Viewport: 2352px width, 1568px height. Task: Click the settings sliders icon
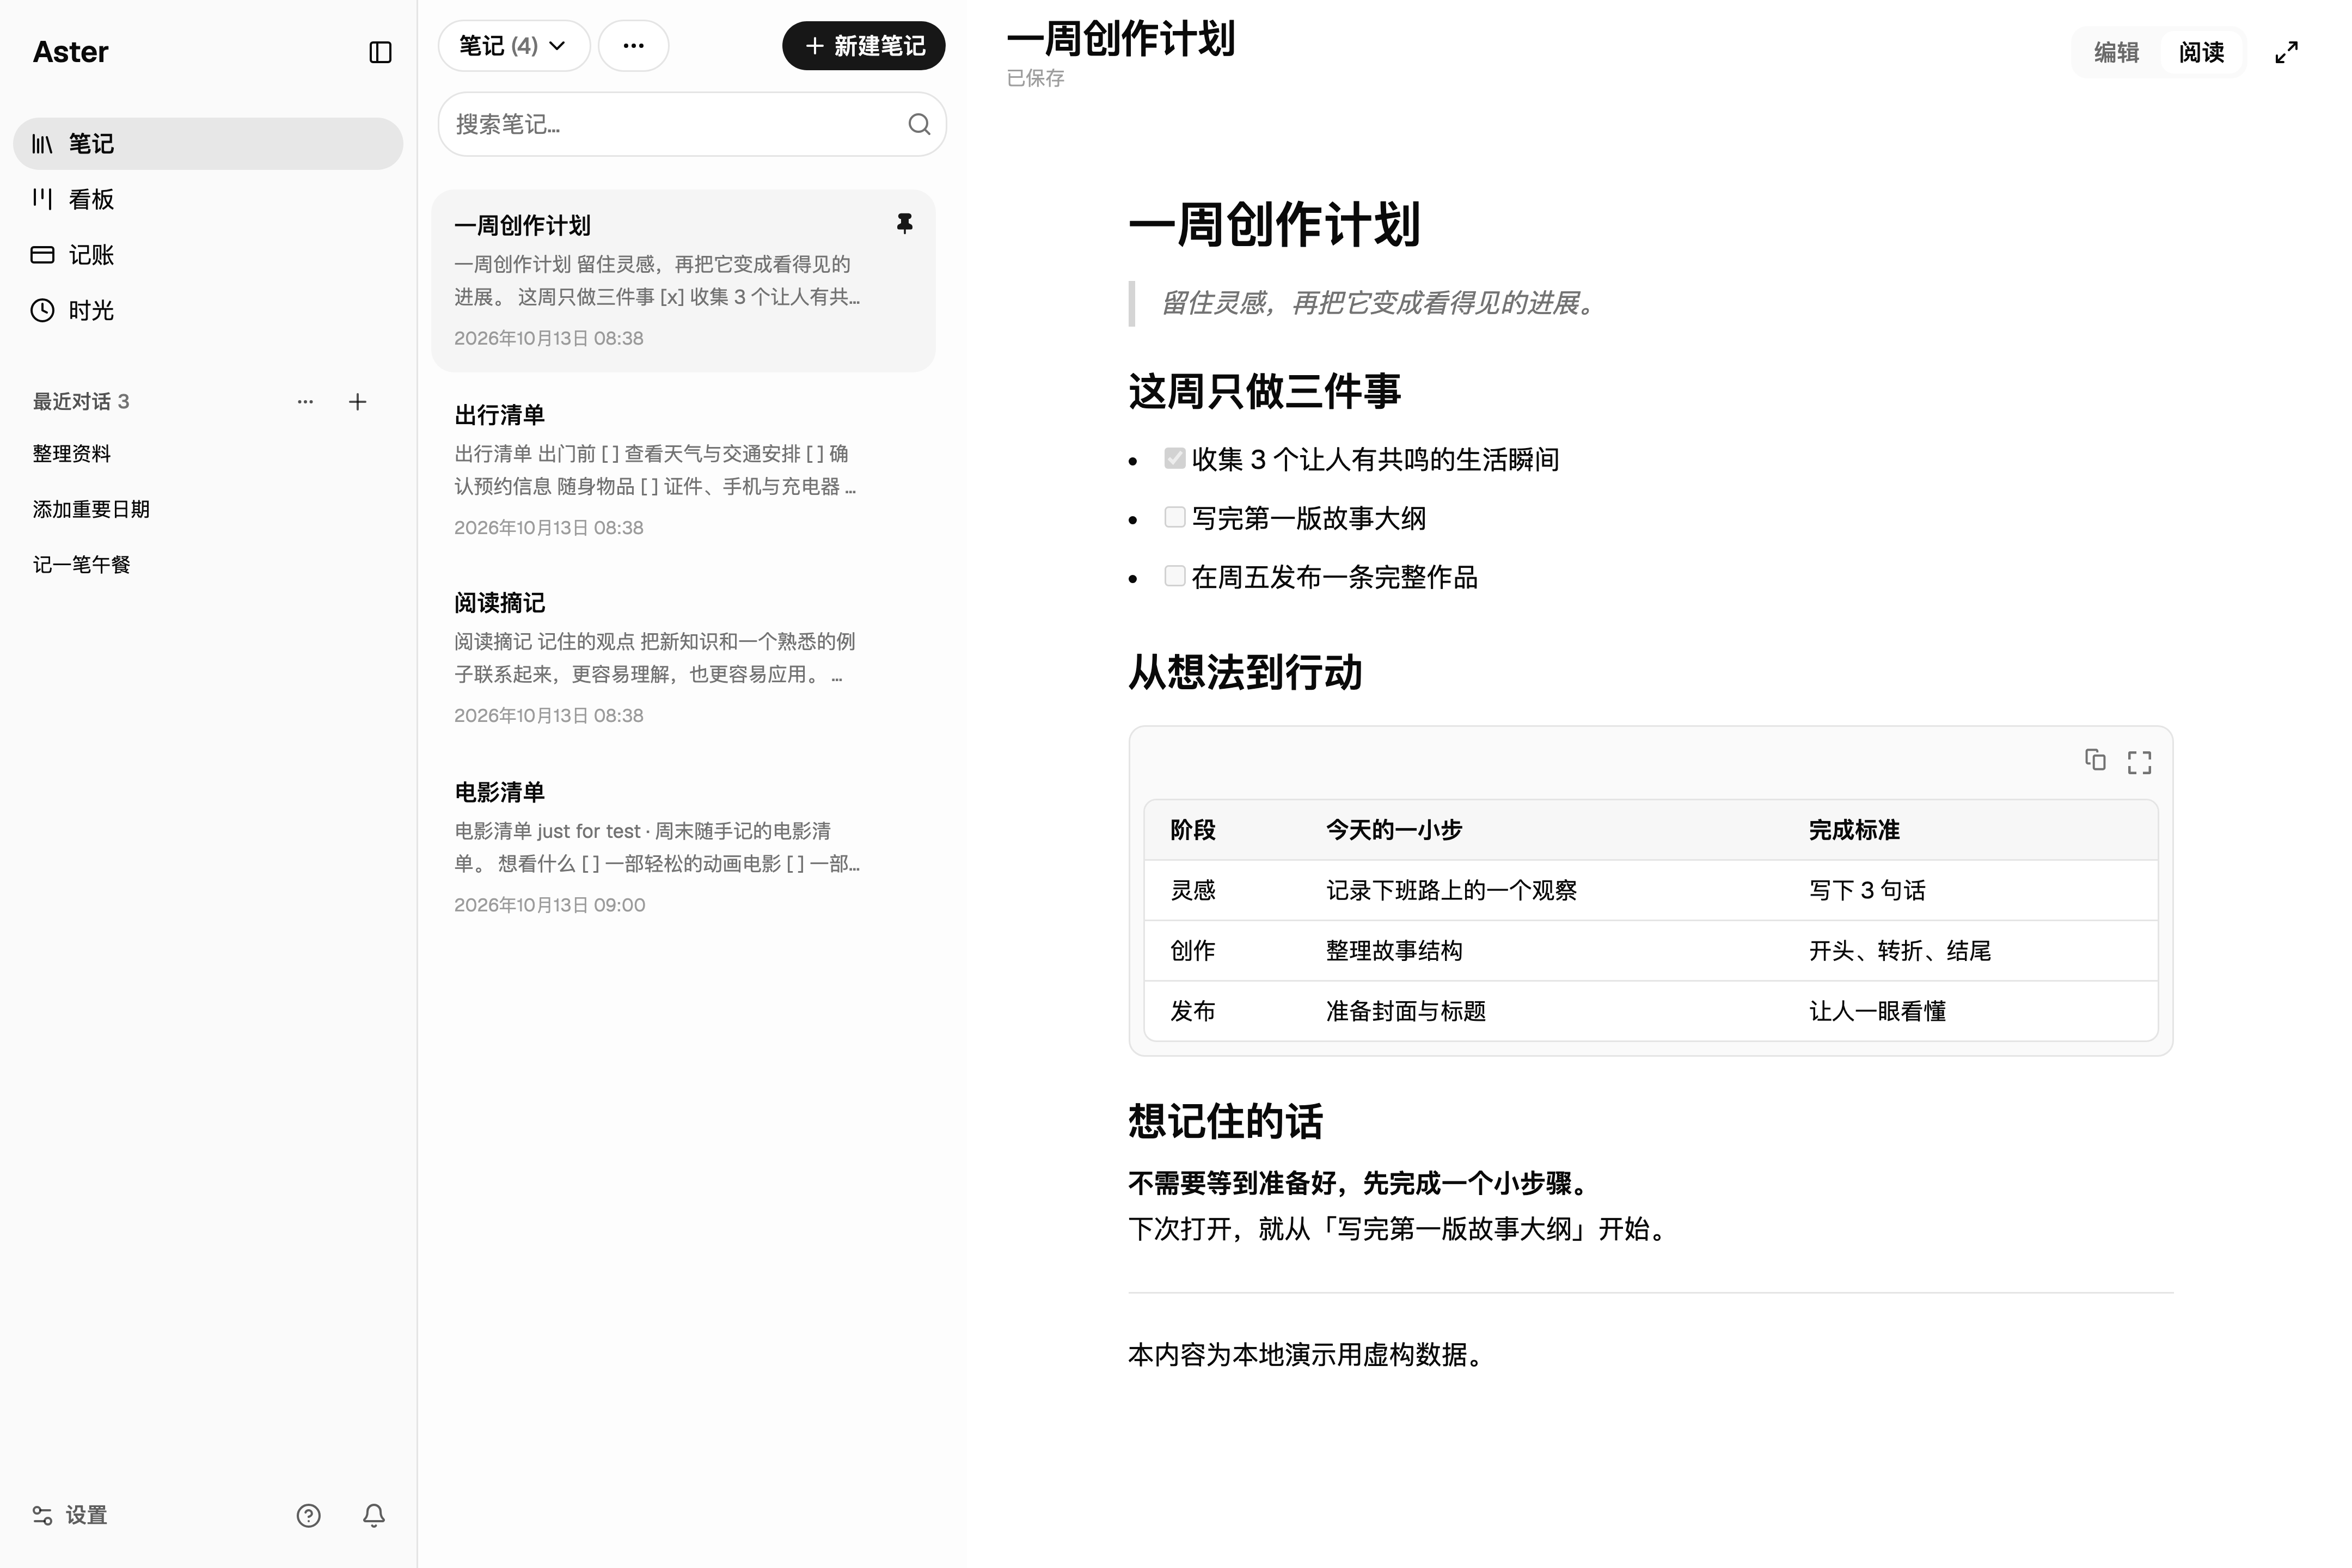(42, 1515)
